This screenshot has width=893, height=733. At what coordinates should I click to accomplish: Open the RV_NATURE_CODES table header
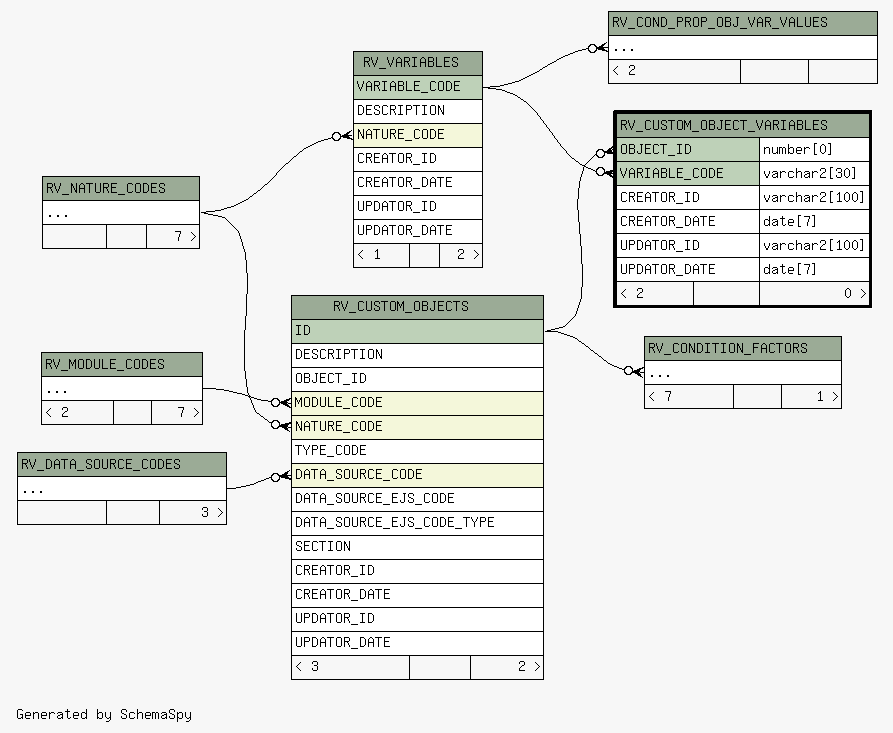point(121,189)
